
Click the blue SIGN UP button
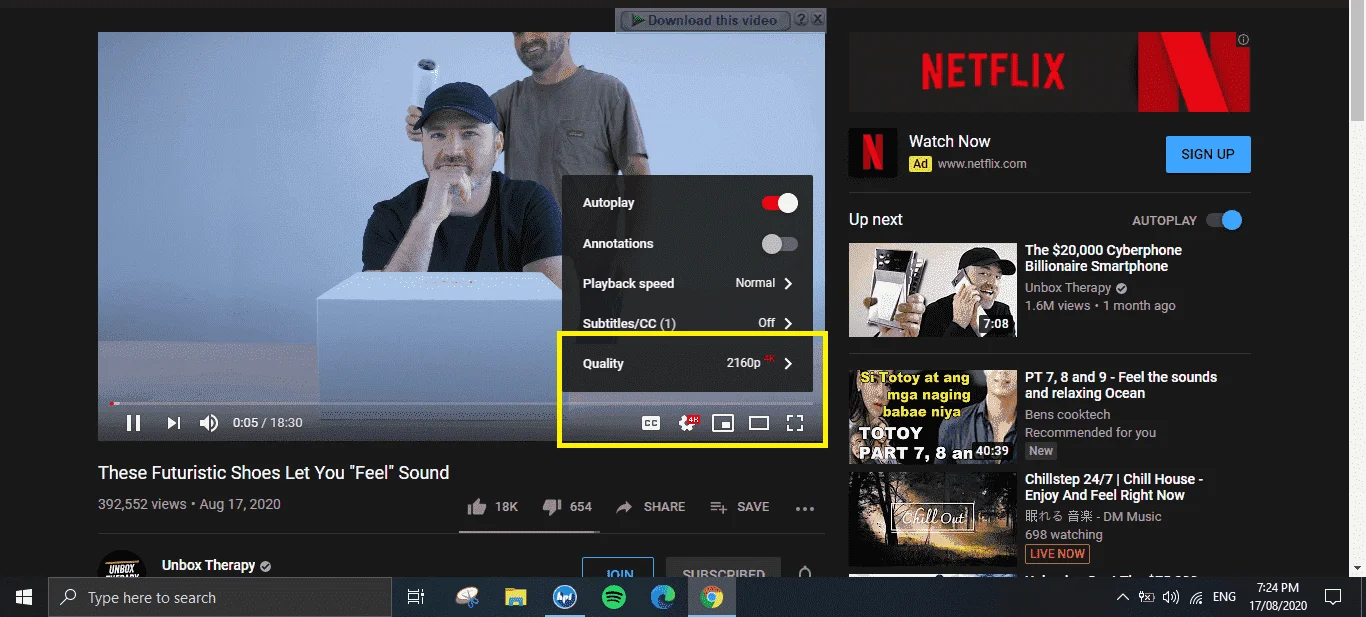[1208, 154]
